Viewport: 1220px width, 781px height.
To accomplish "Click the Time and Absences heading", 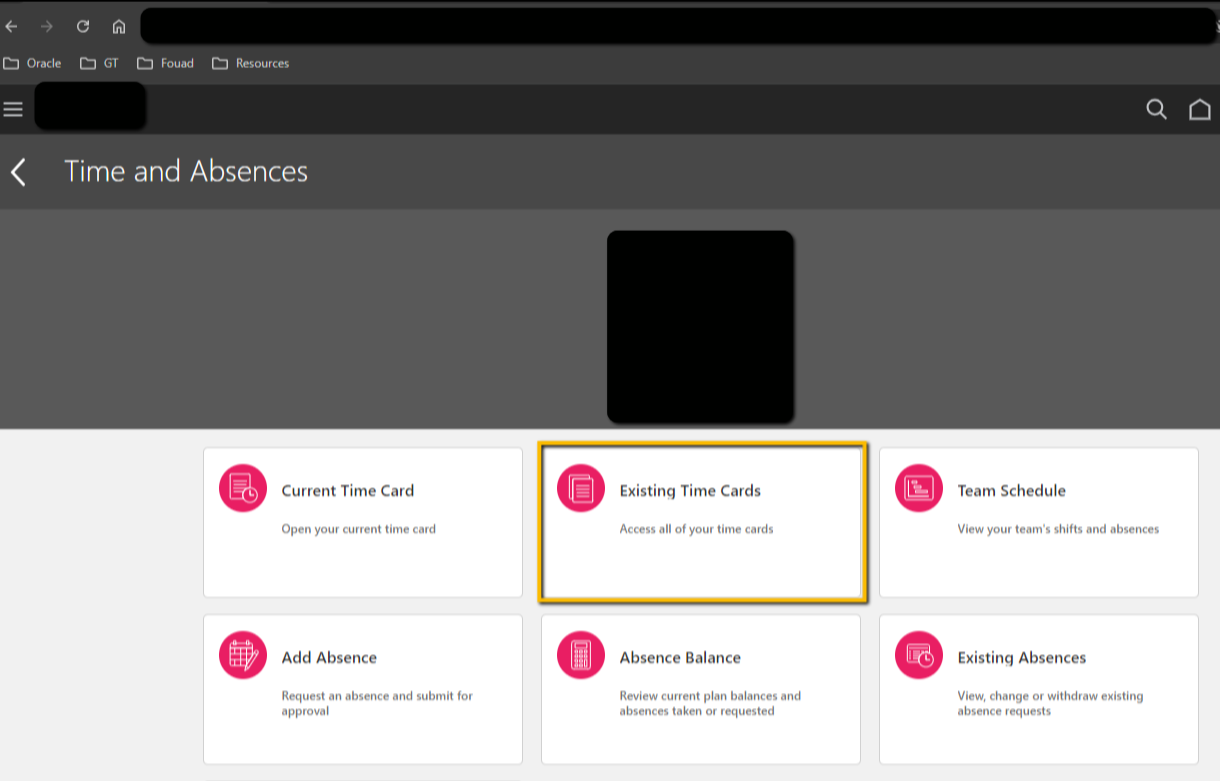I will coord(186,172).
